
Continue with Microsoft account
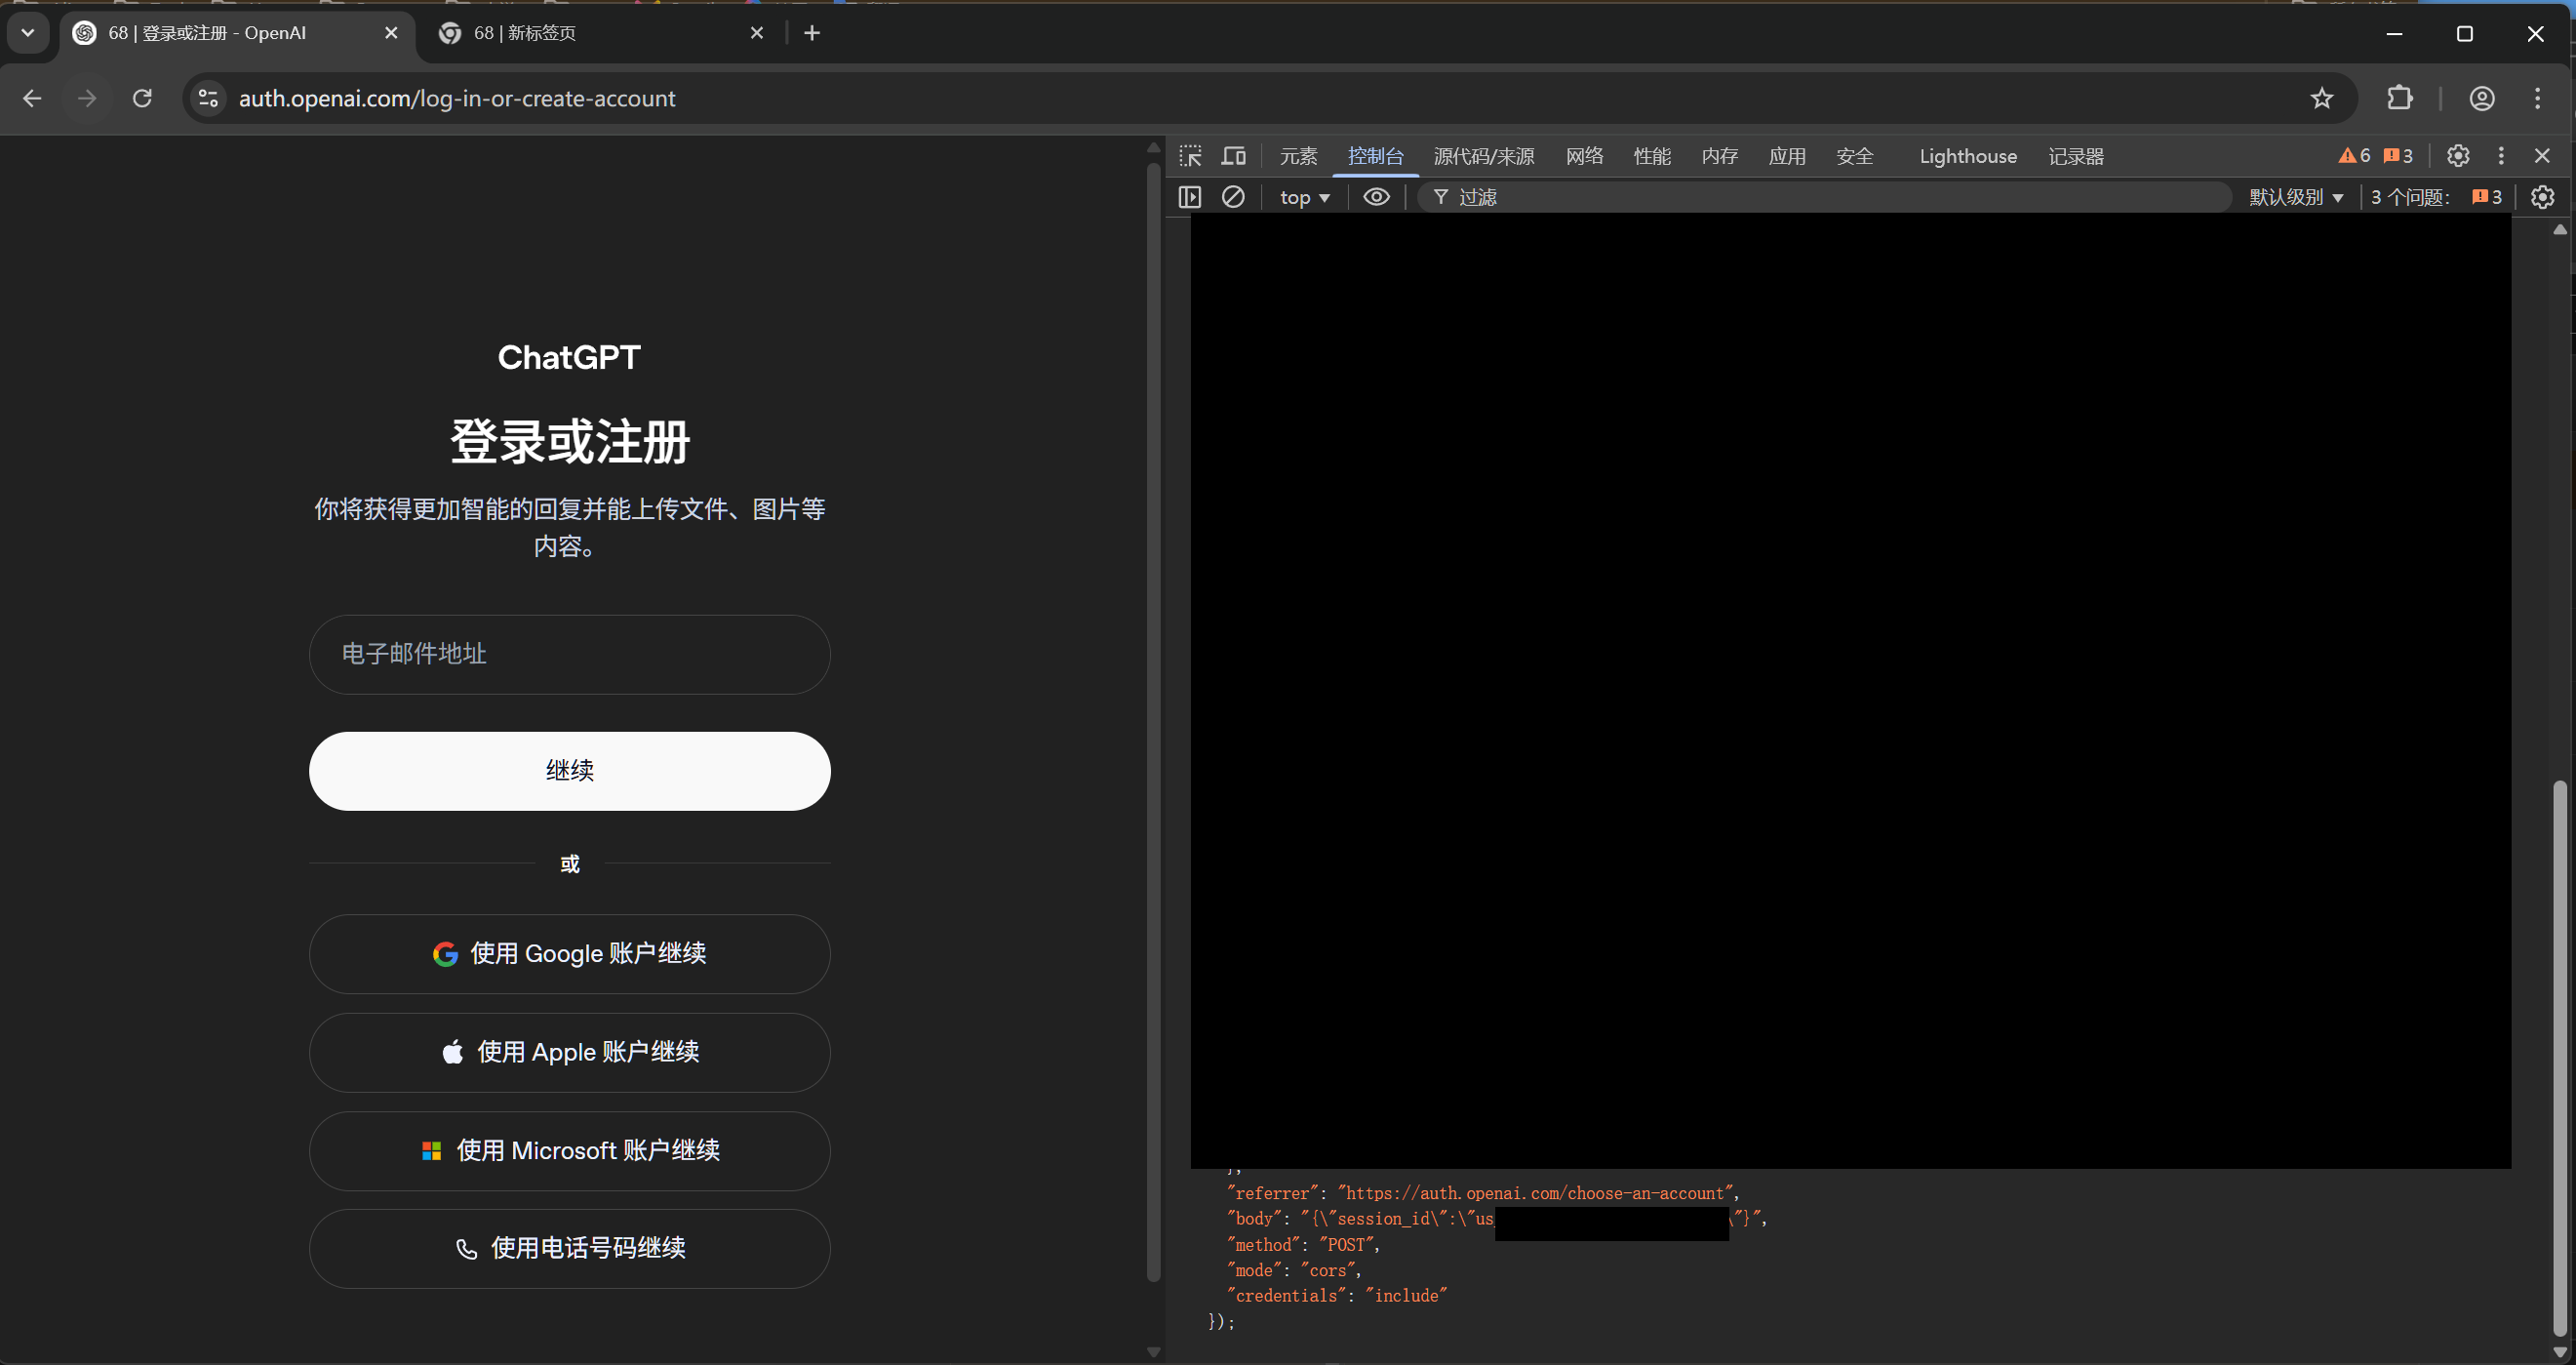(569, 1151)
